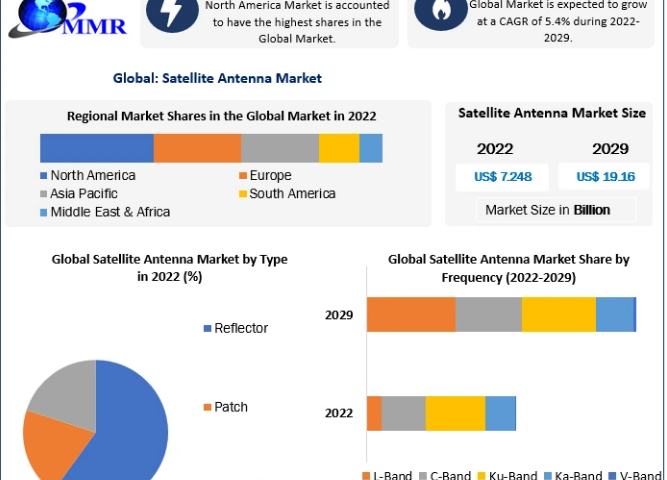Click the V-Band legend entry
Image resolution: width=667 pixels, height=480 pixels.
(635, 475)
